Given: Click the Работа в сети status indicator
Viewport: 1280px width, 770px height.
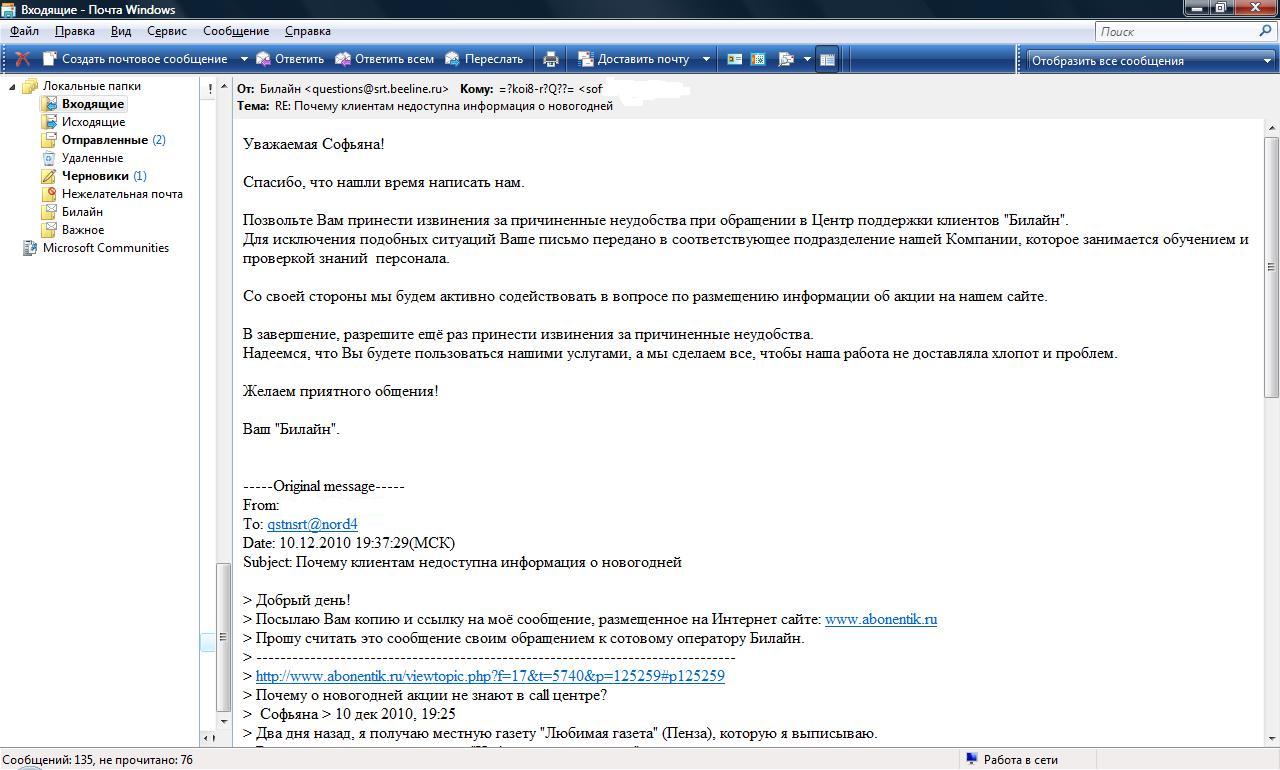Looking at the screenshot, I should click(x=1011, y=760).
